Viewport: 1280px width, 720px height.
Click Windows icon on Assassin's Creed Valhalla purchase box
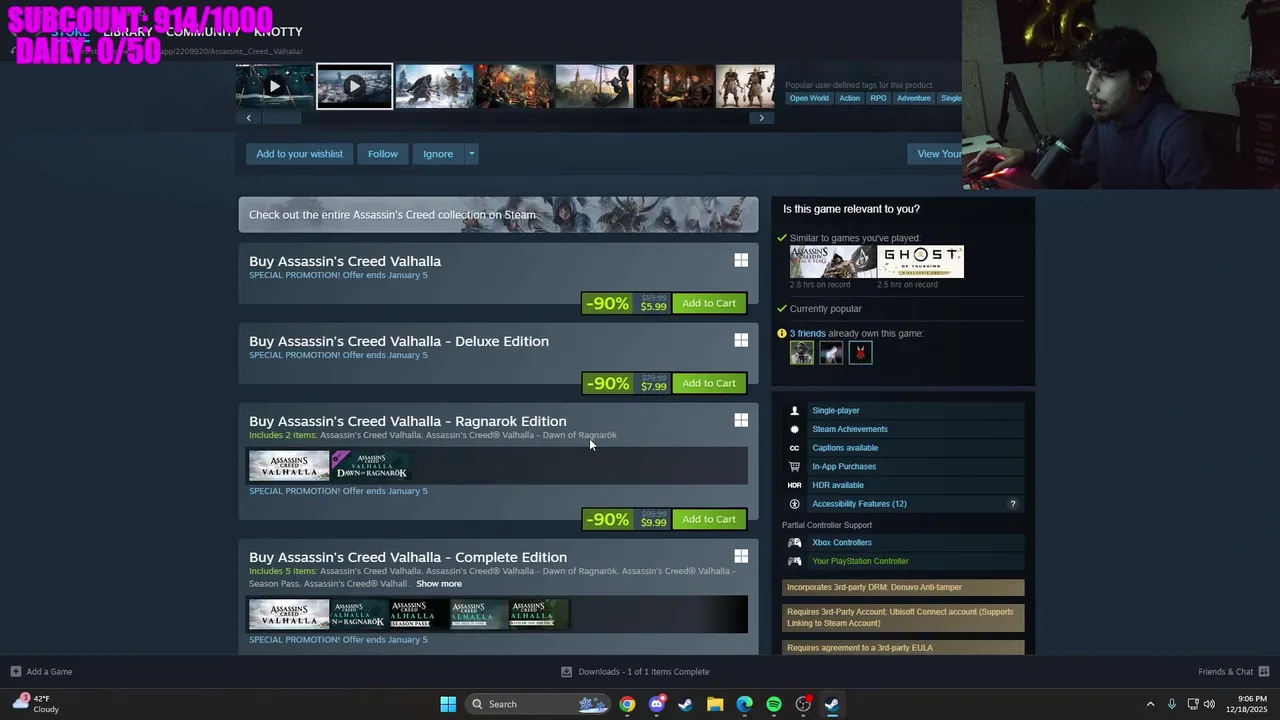[741, 260]
